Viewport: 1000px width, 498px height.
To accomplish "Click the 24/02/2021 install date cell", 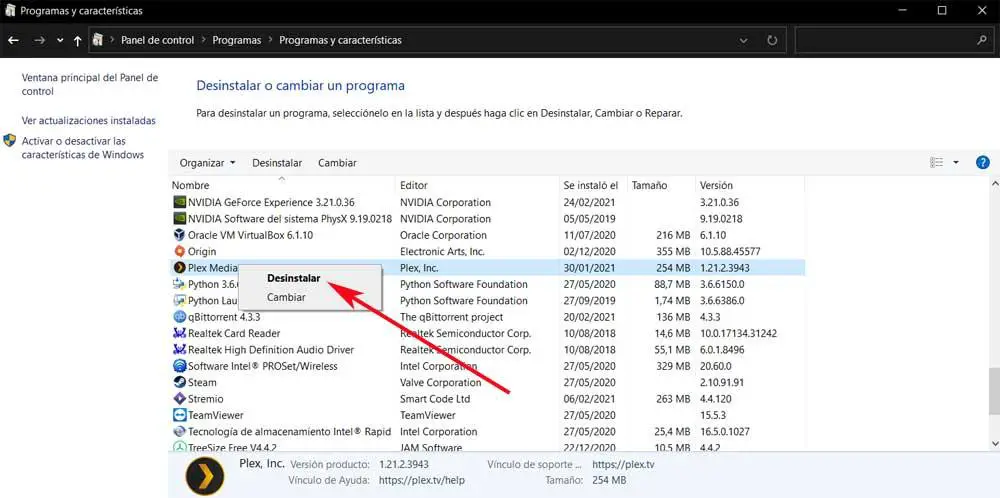I will click(x=588, y=202).
